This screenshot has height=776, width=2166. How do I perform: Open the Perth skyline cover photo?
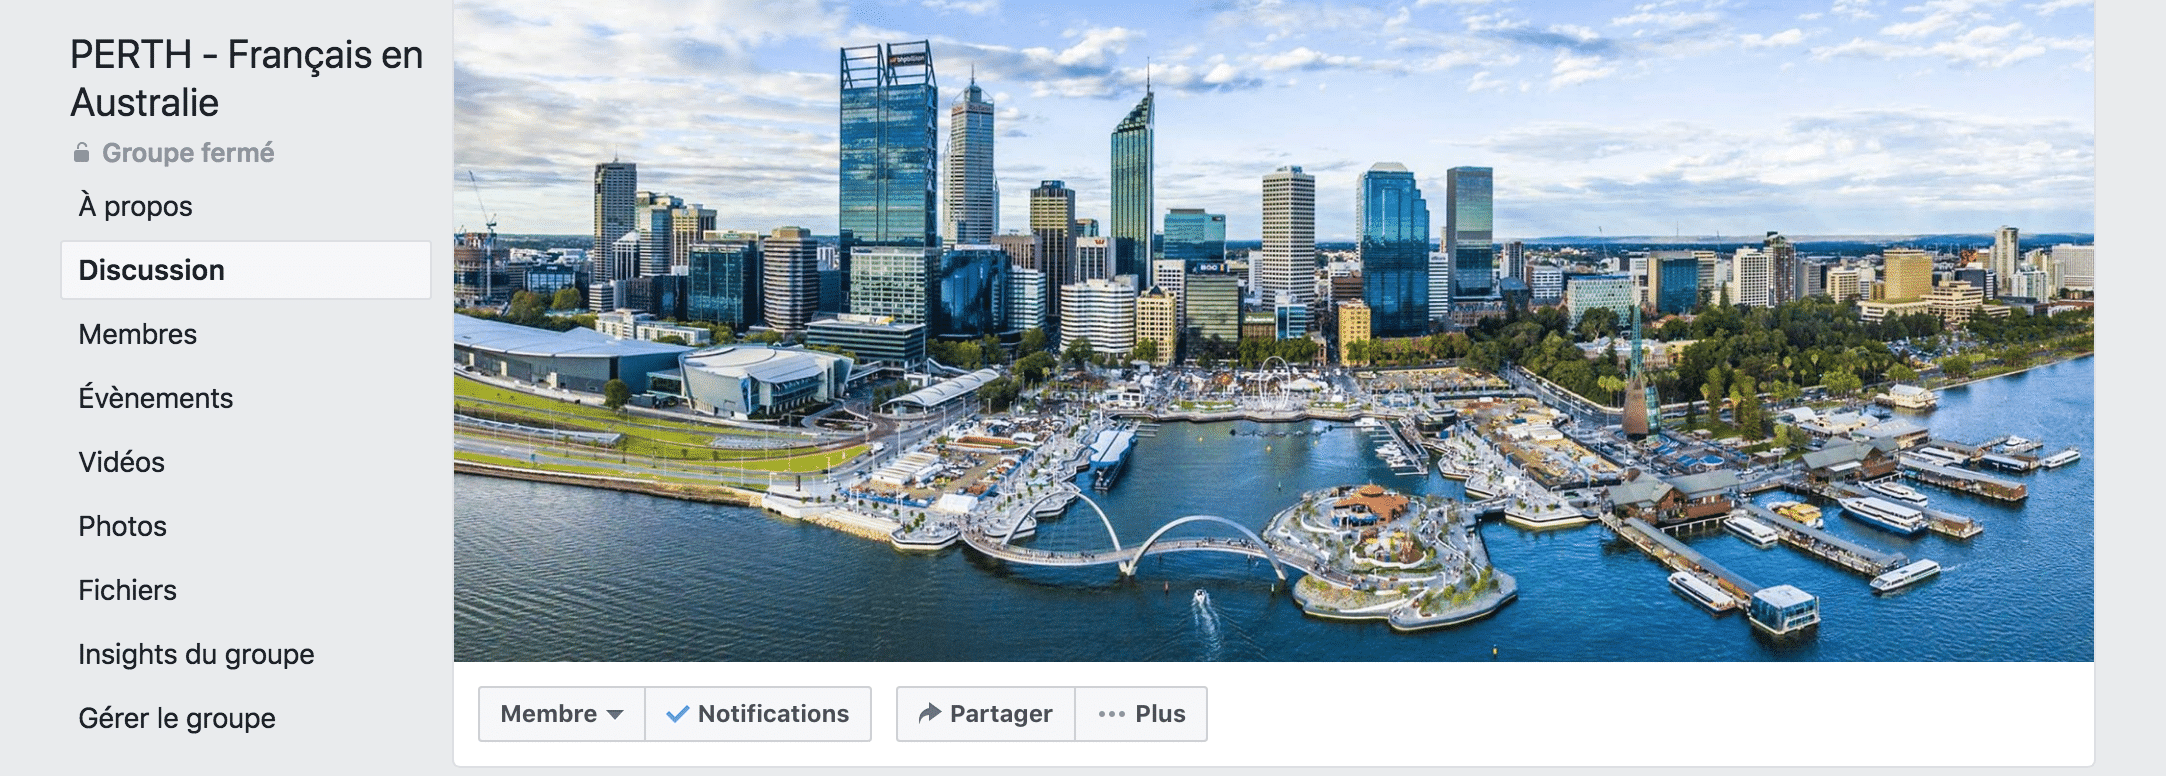tap(1274, 330)
